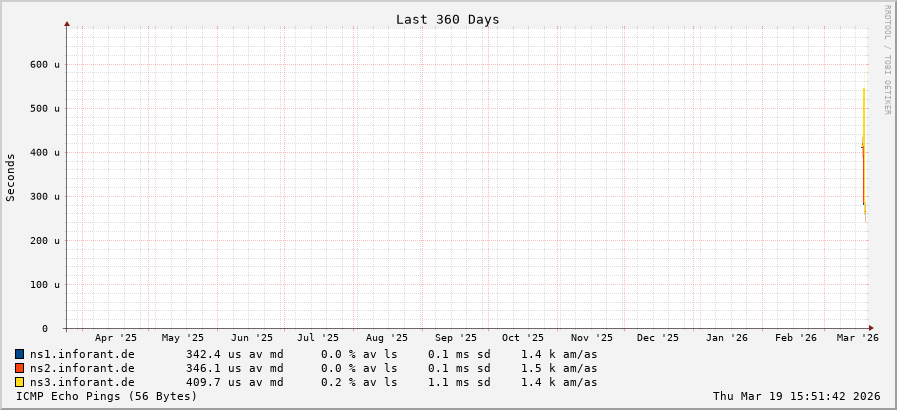Select the ns2.inforant.de legend label
This screenshot has height=410, width=897.
(x=82, y=368)
